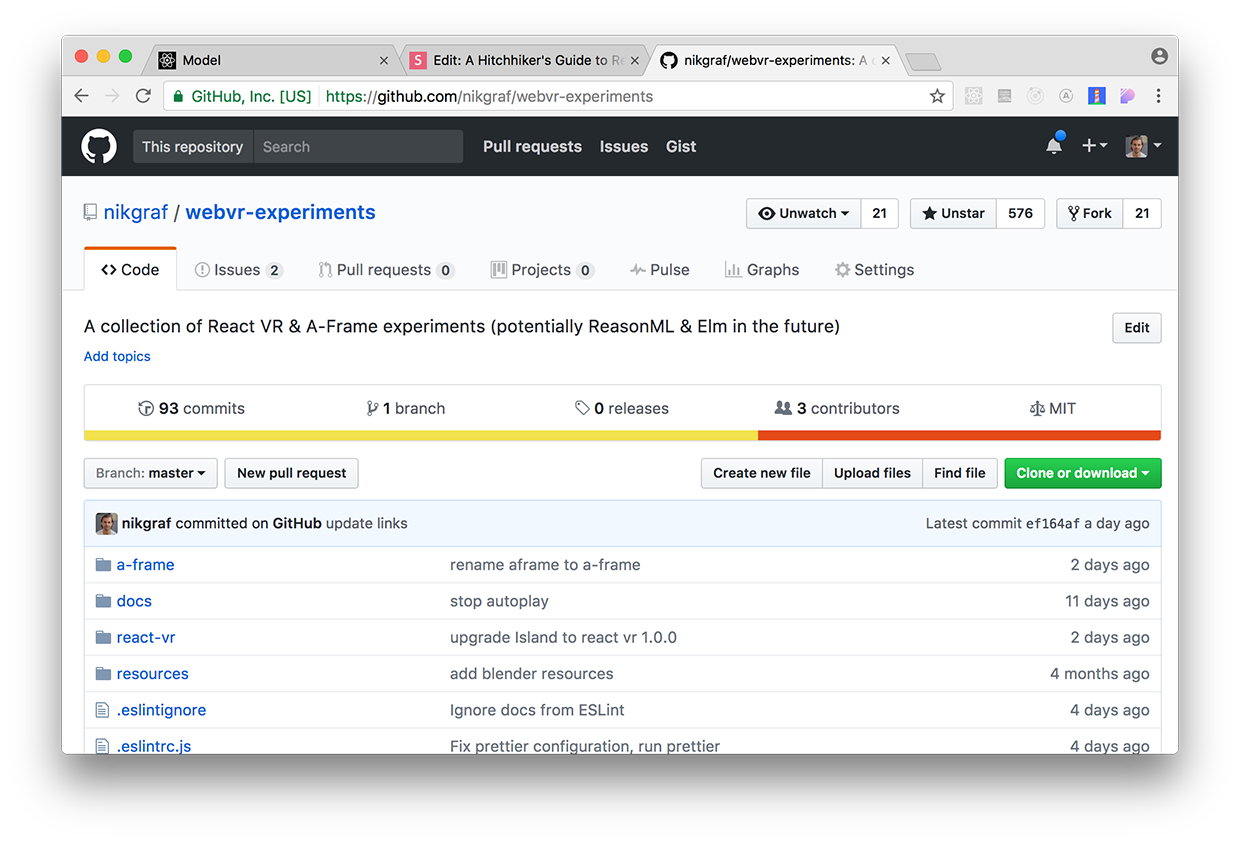
Task: Click New pull request
Action: [292, 473]
